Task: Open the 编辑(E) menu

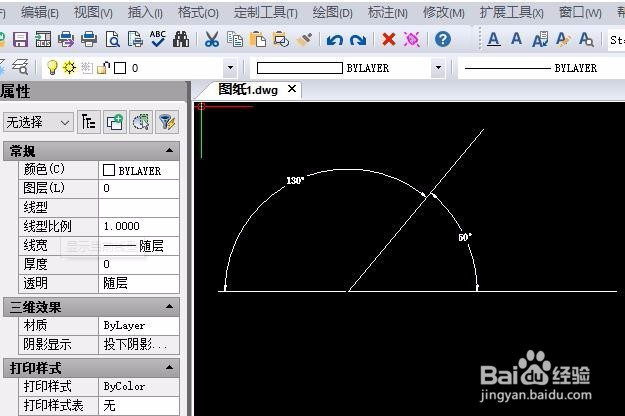Action: (39, 13)
